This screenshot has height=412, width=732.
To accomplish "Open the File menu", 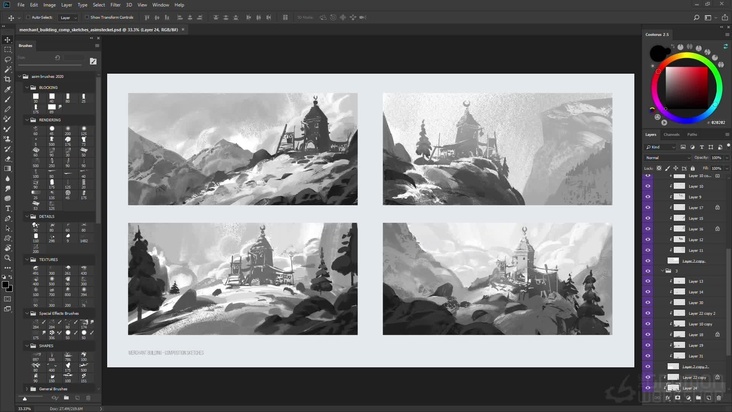I will pyautogui.click(x=21, y=5).
